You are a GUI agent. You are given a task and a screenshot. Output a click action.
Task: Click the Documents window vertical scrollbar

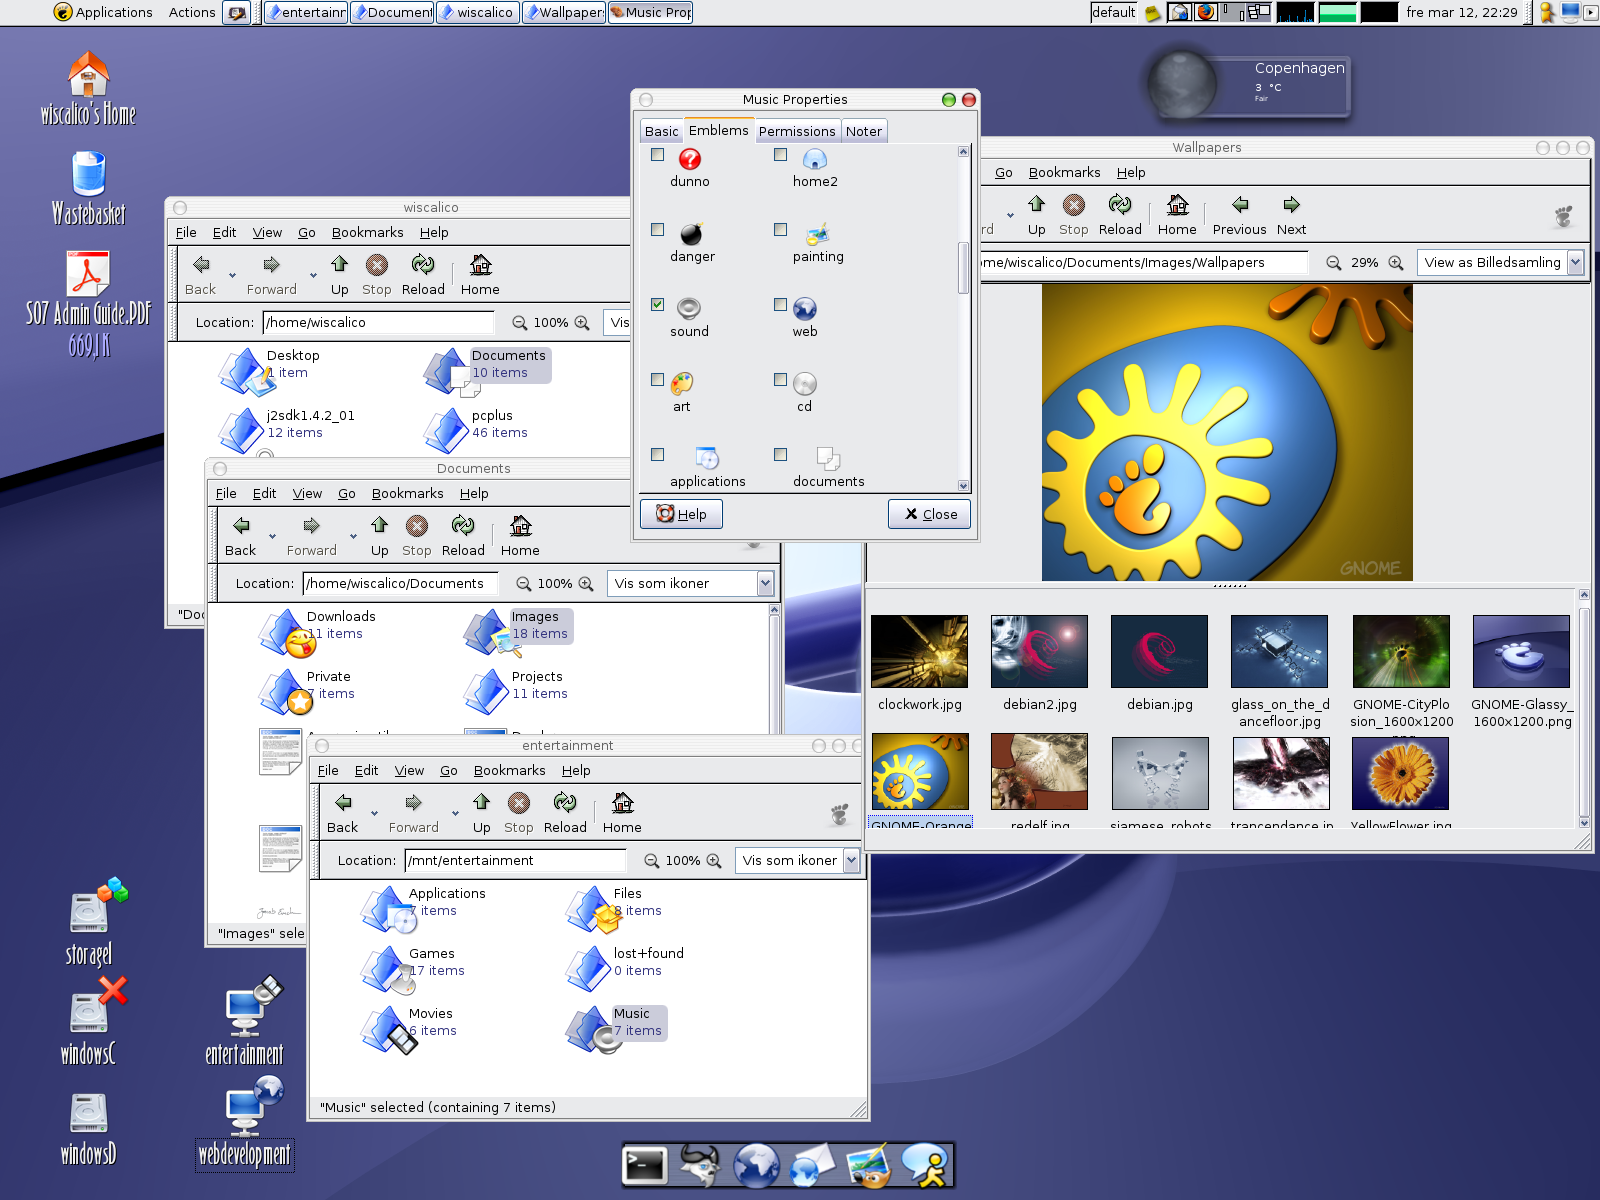pos(774,668)
